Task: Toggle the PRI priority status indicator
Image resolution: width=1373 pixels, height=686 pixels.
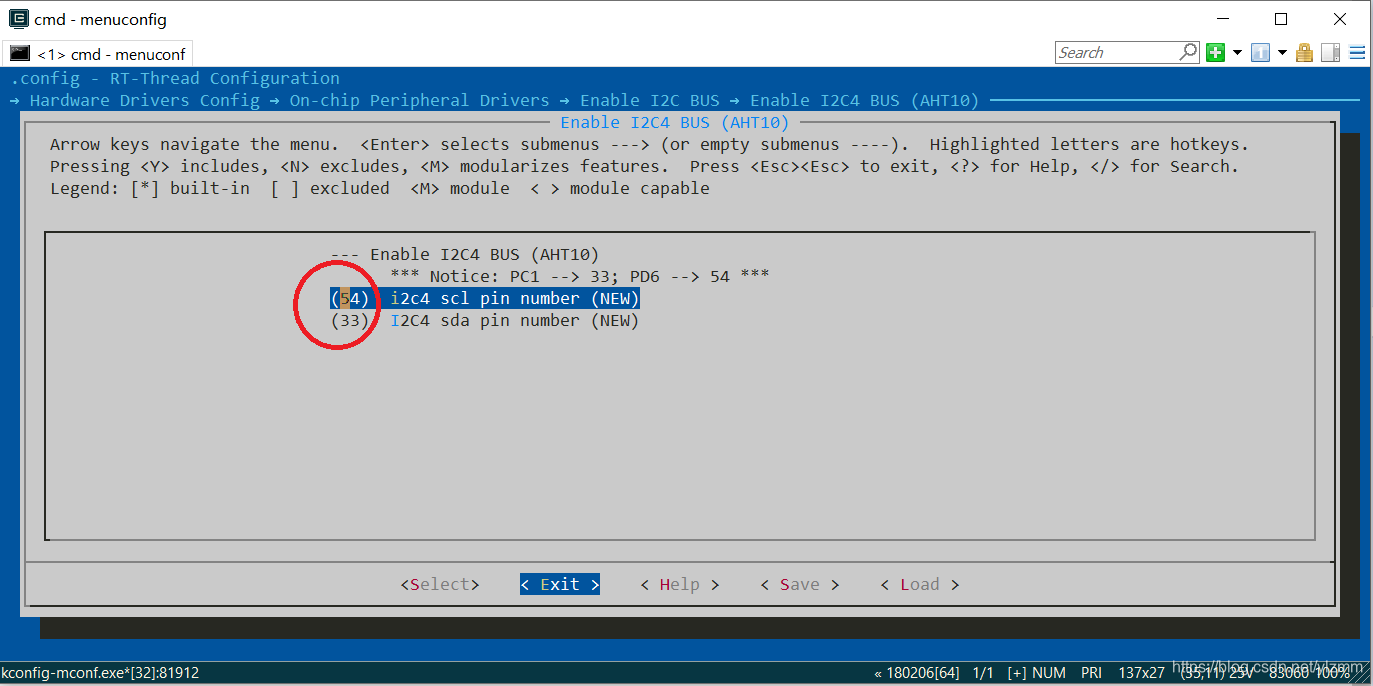Action: tap(1091, 672)
